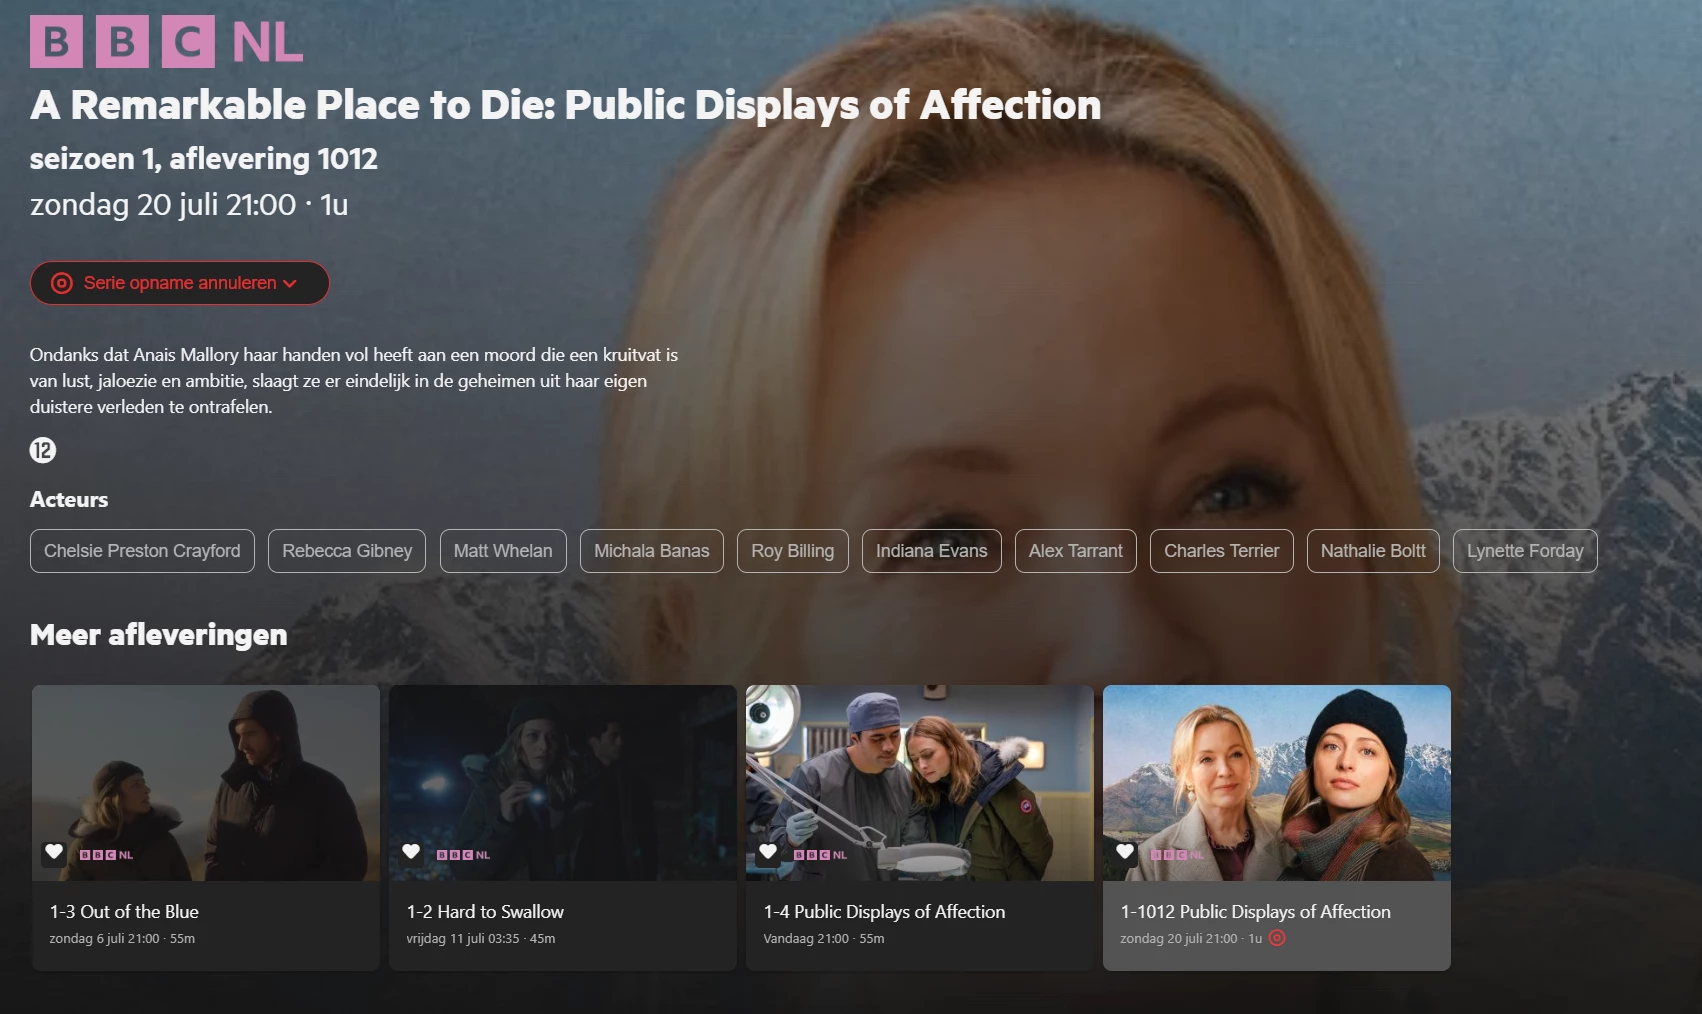The image size is (1702, 1014).
Task: Click the text Vandaag 21:00 · 55m
Action: pos(824,939)
